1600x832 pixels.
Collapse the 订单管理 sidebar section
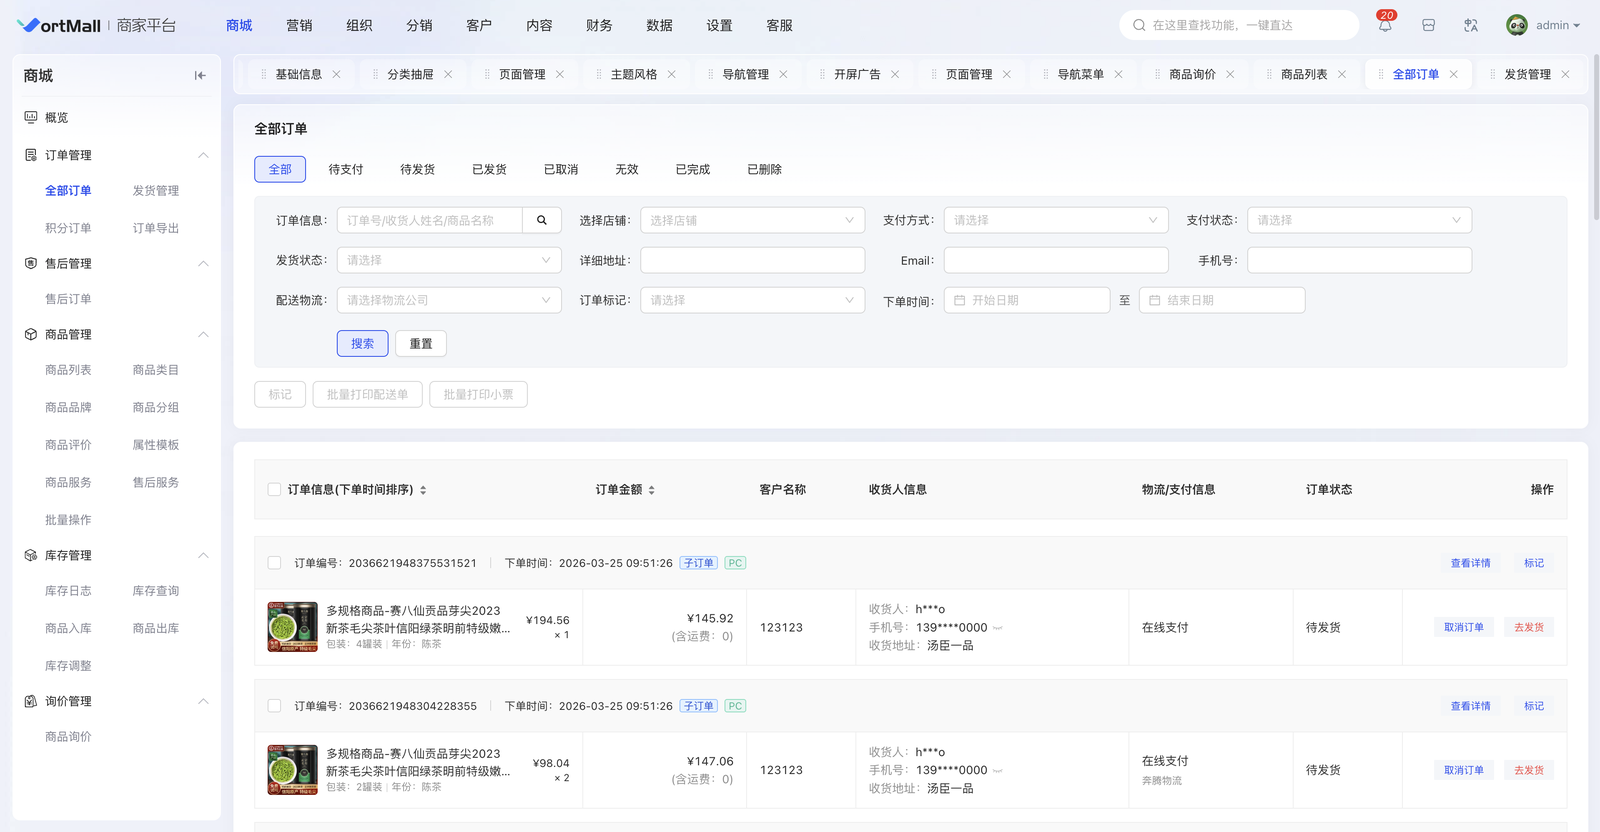pos(203,155)
